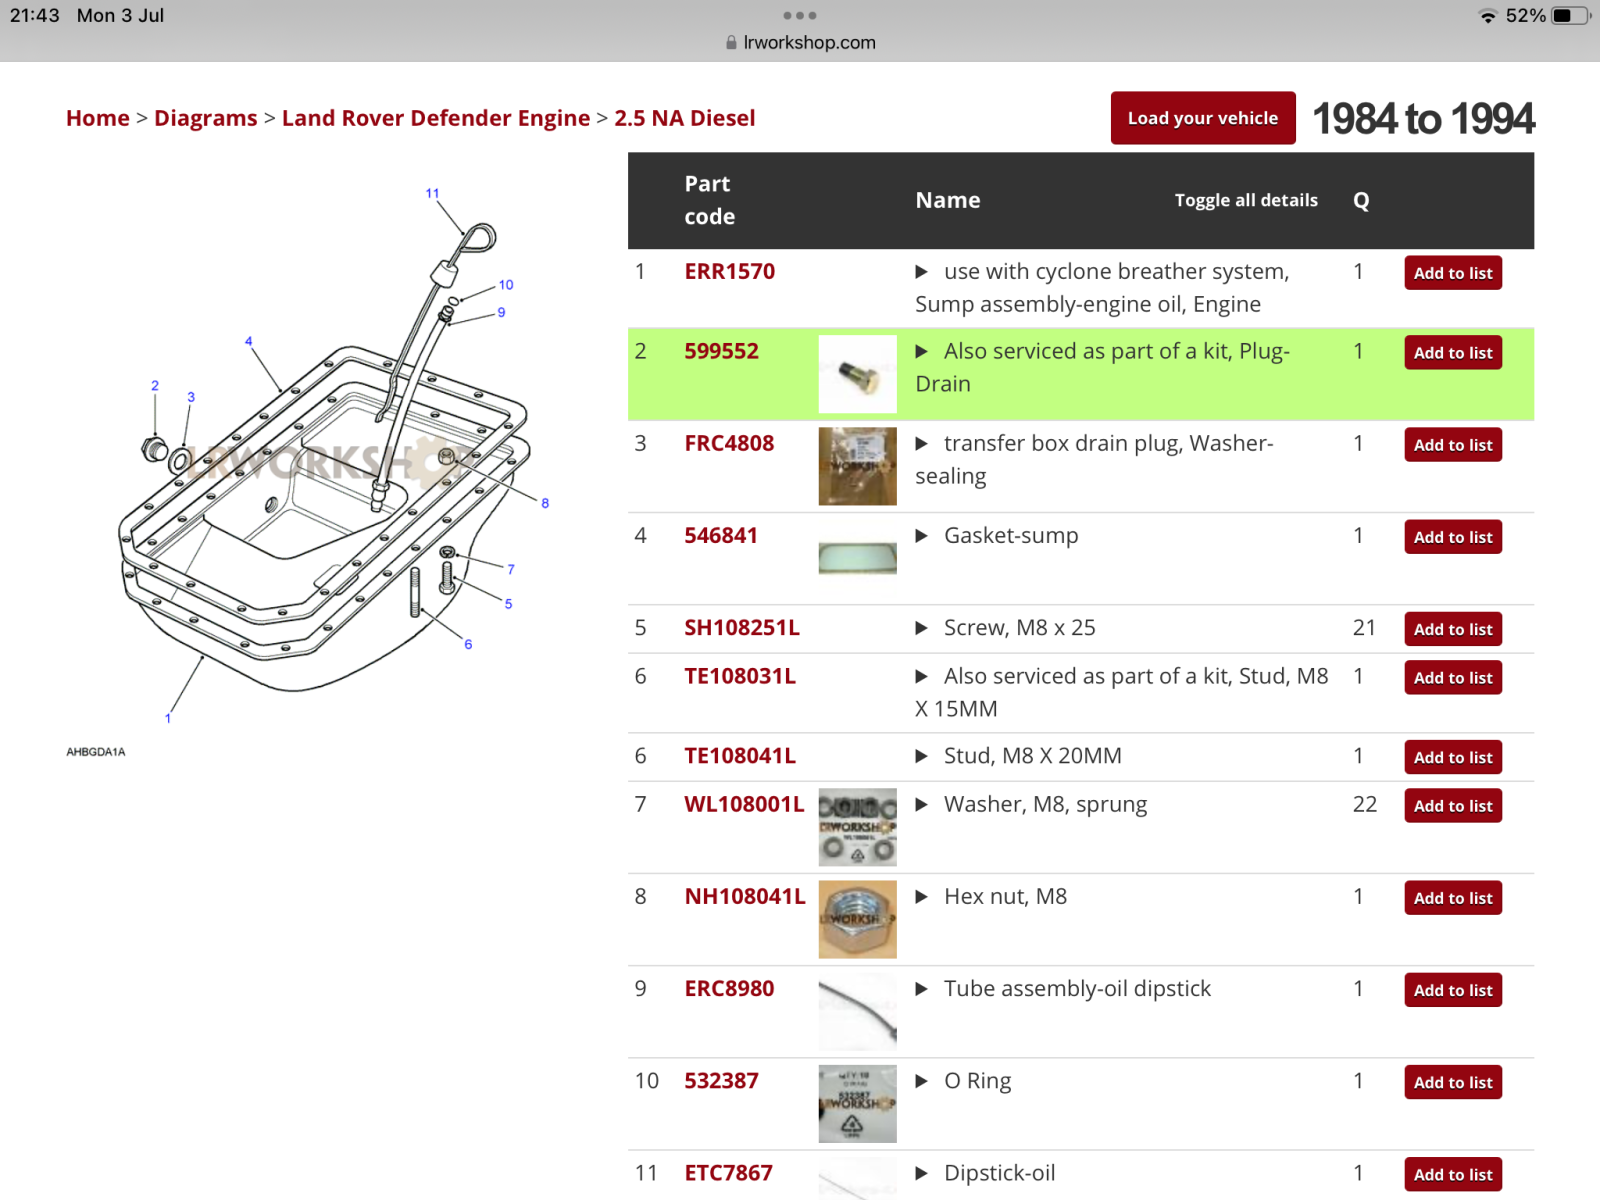Tap the Wi-Fi status icon
The height and width of the screenshot is (1200, 1600).
1488,16
